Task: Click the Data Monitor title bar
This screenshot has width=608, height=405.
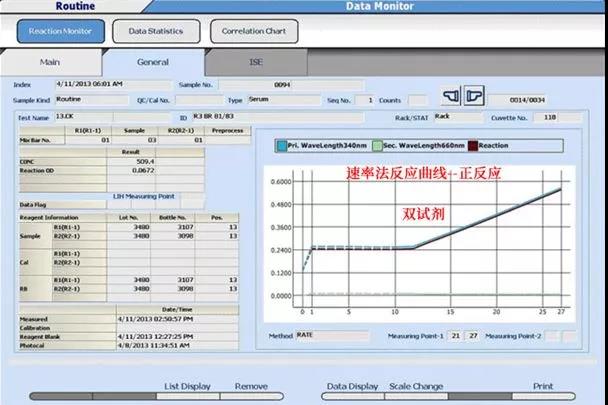Action: (379, 6)
